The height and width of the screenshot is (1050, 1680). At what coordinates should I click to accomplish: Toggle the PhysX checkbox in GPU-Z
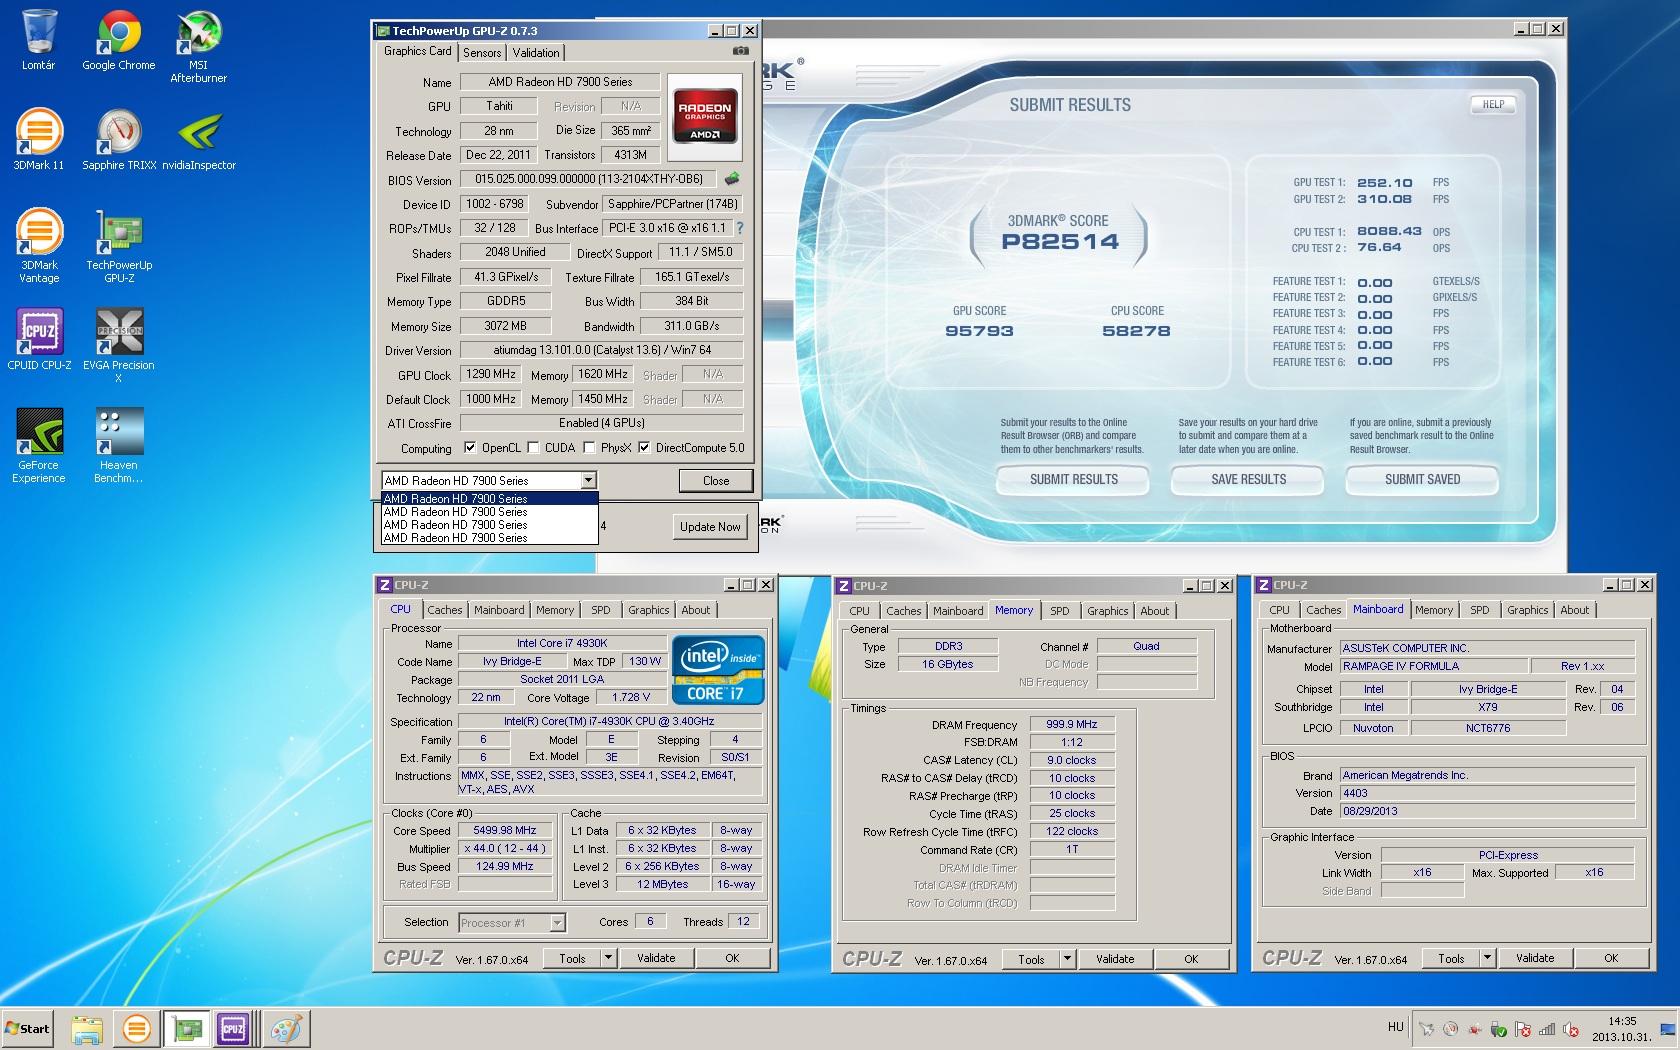[589, 448]
